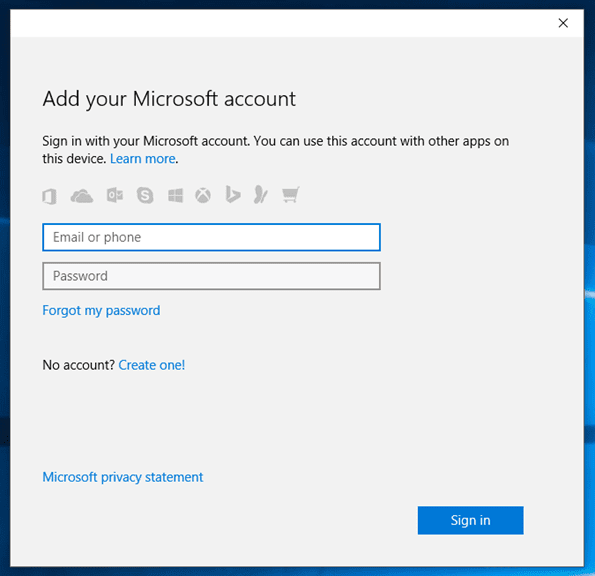Viewport: 595px width, 576px height.
Task: Click the MSN butterfly icon
Action: click(x=261, y=195)
